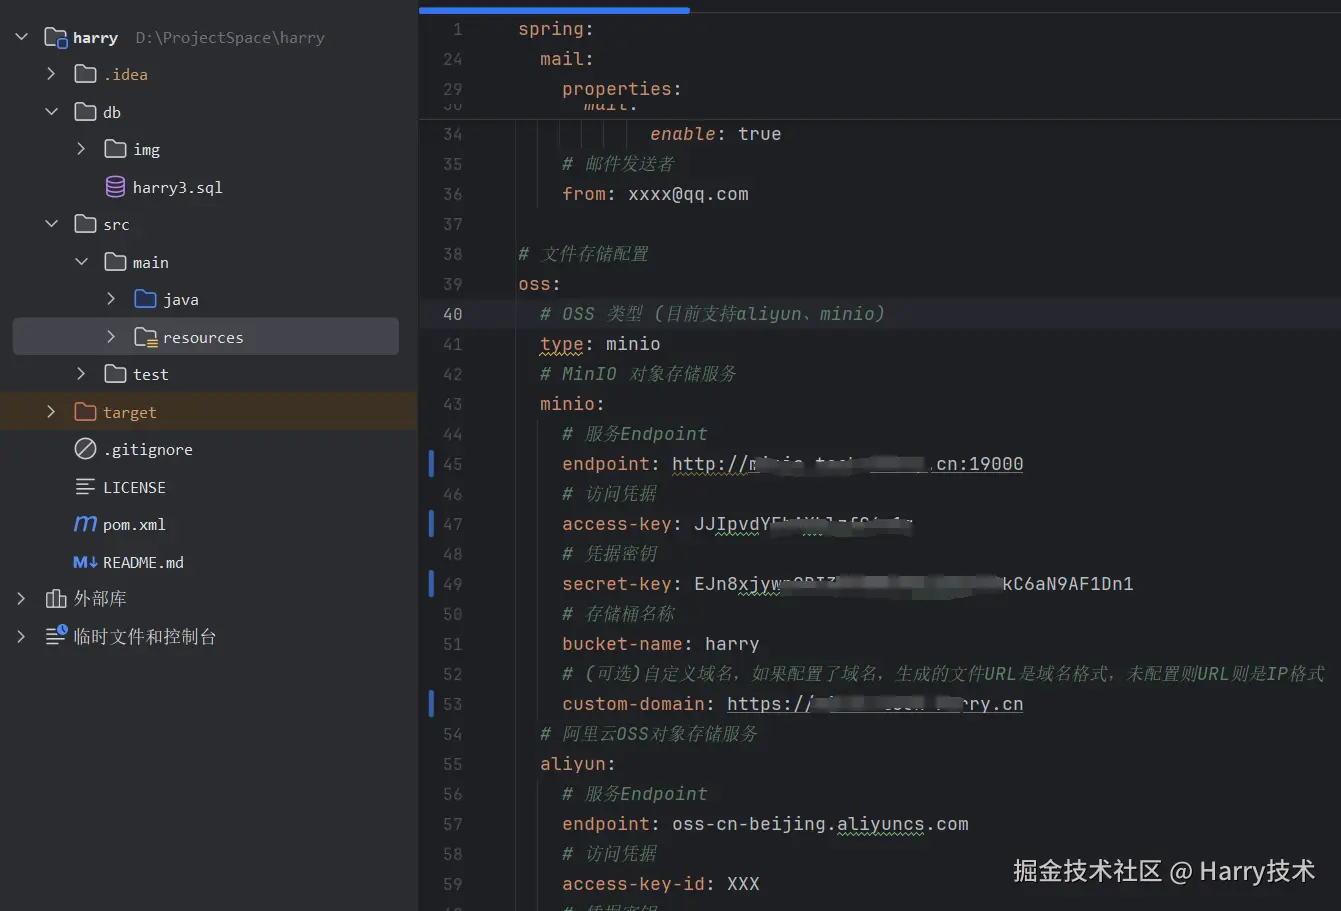Select harry3.sql in the project tree
This screenshot has width=1341, height=911.
(x=177, y=187)
